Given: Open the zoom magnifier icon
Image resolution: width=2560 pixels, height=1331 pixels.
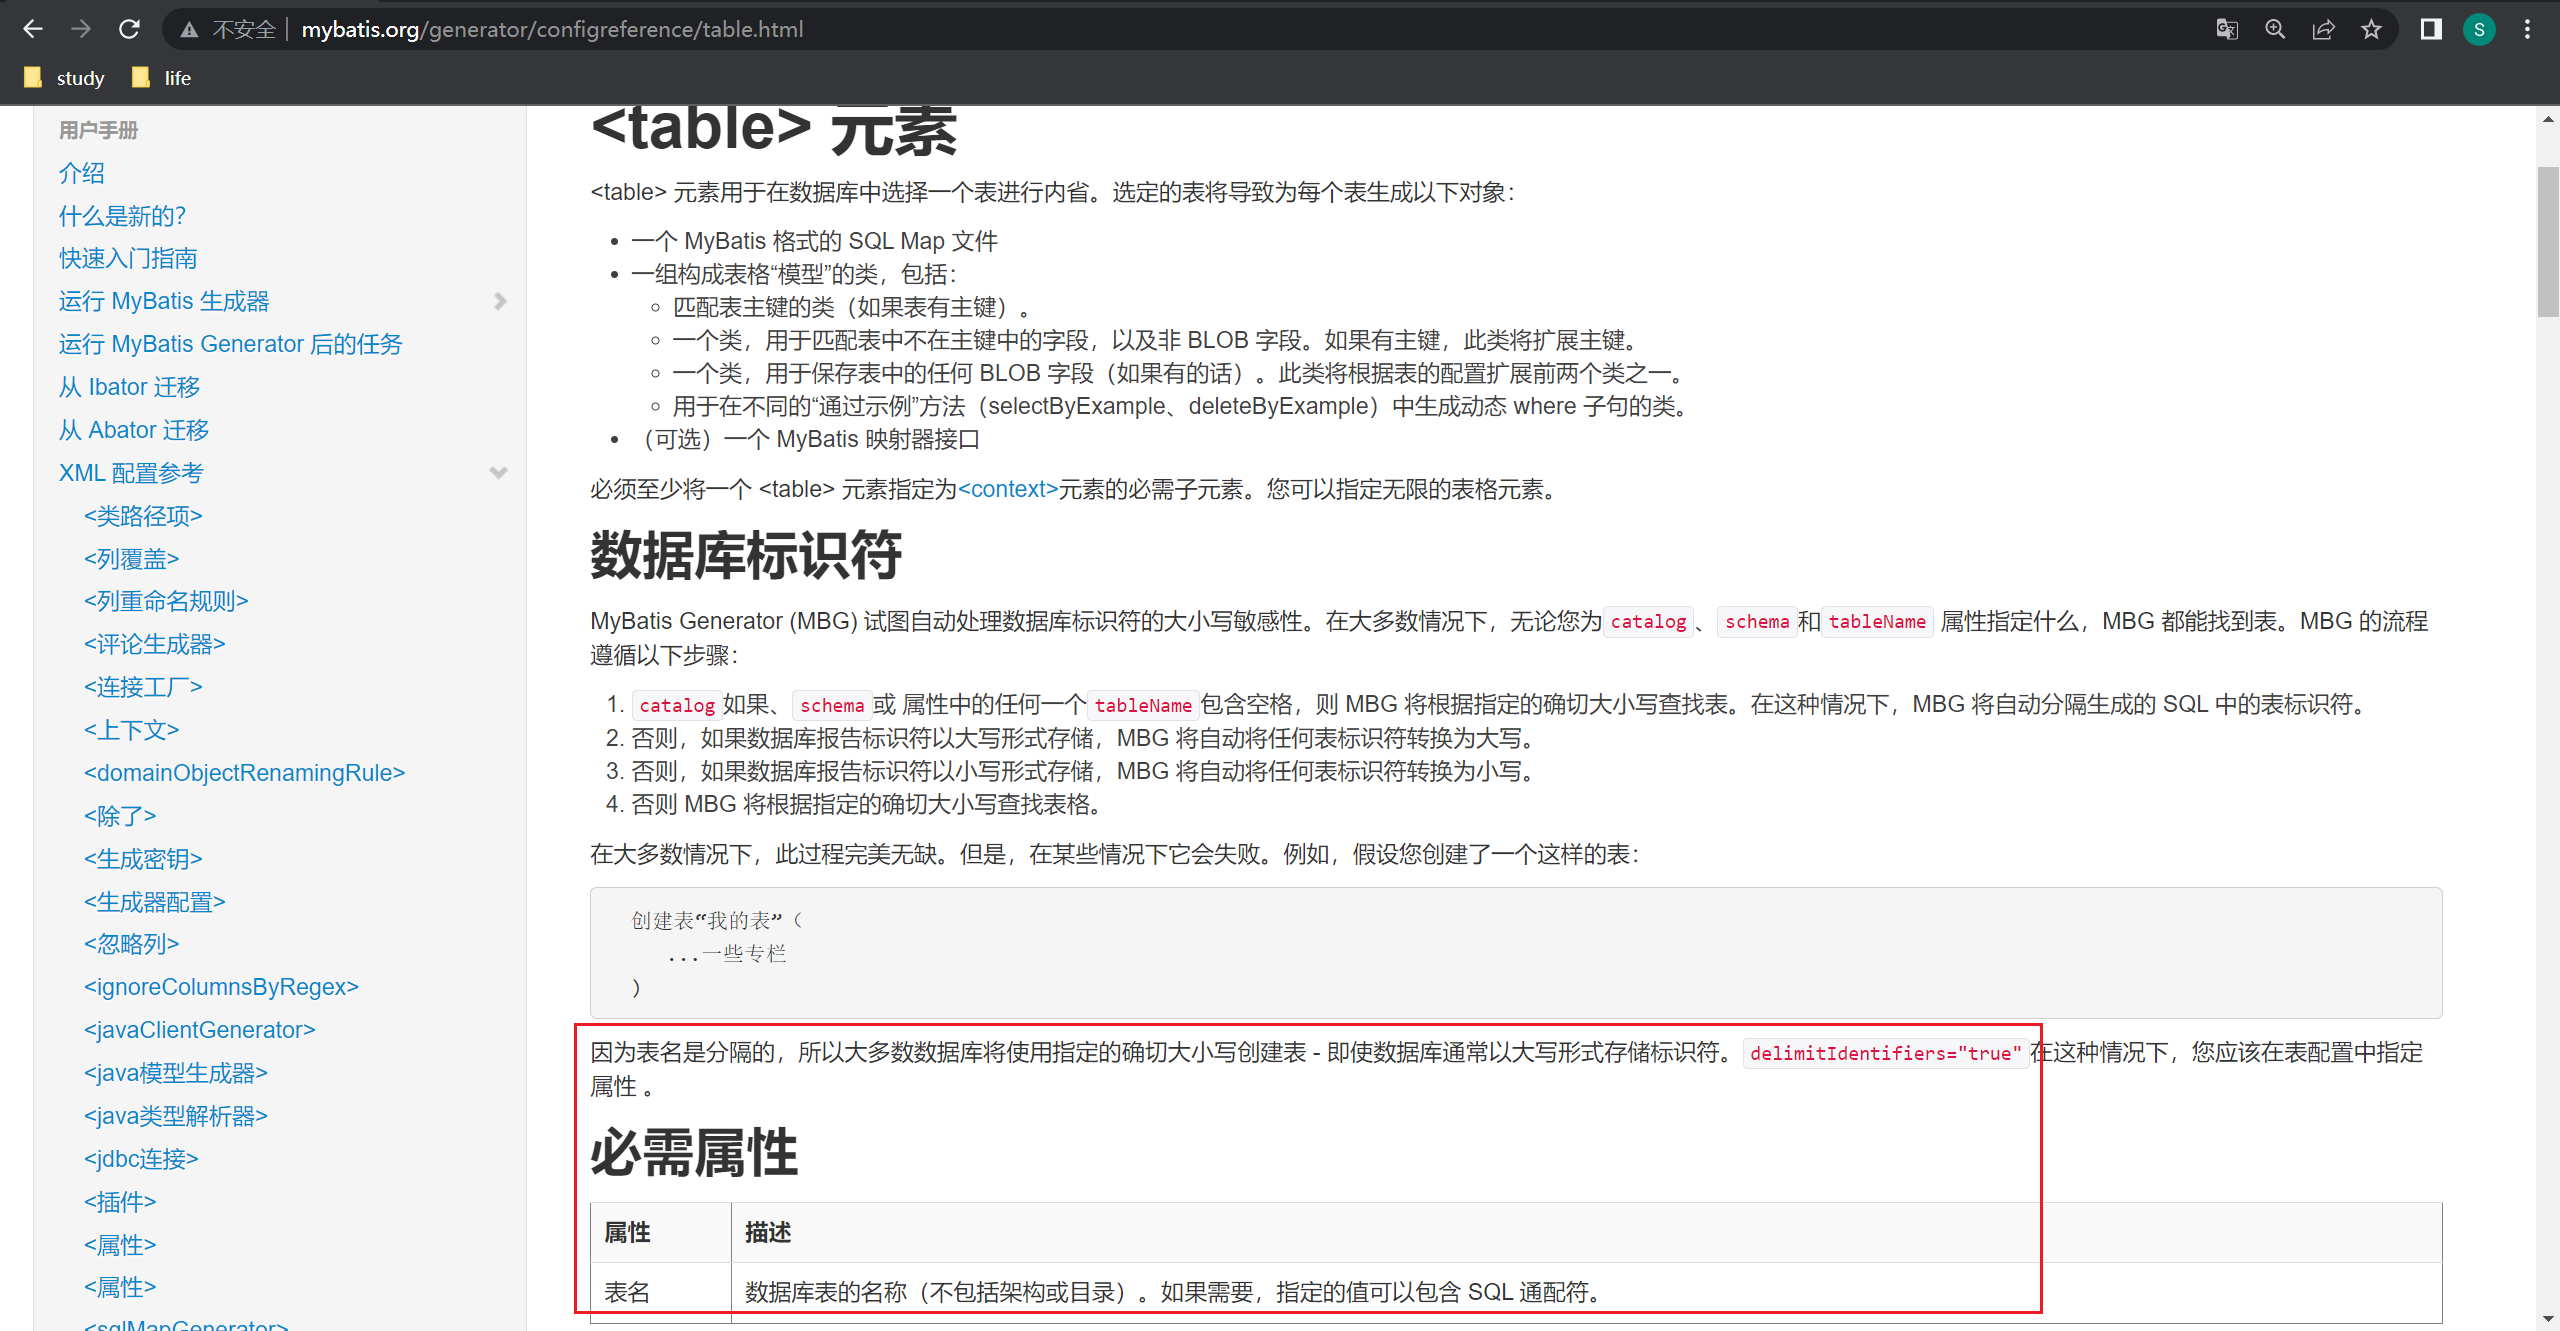Looking at the screenshot, I should pos(2275,29).
